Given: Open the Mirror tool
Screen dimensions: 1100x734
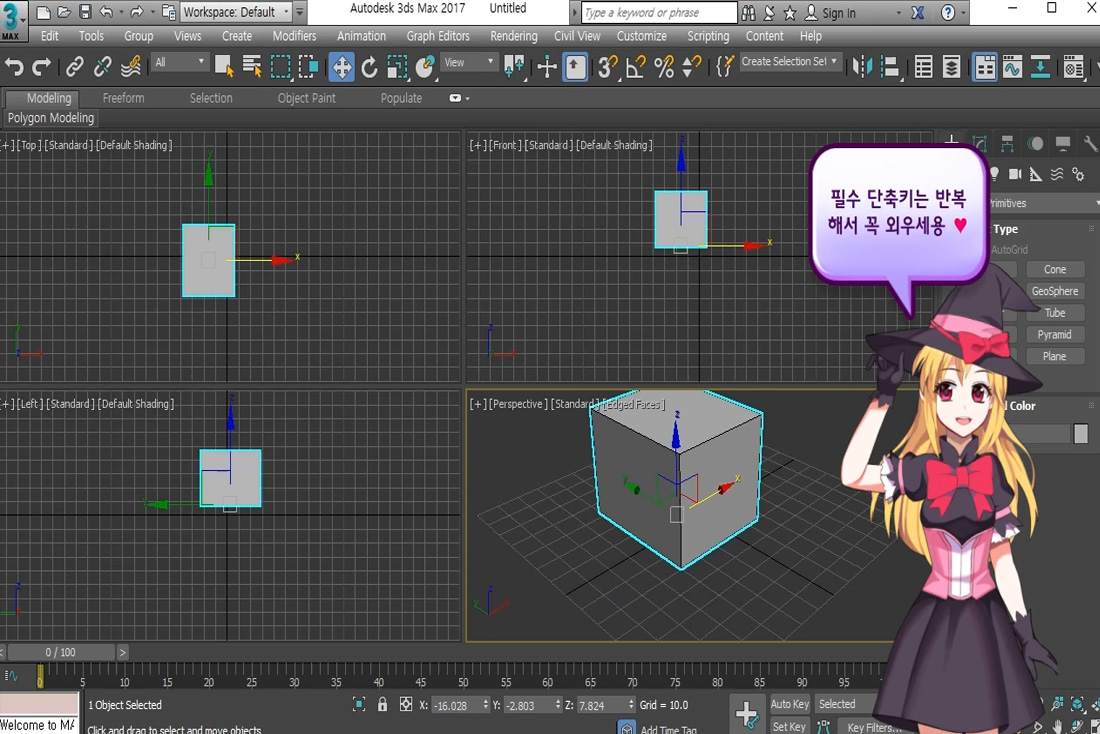Looking at the screenshot, I should (861, 67).
